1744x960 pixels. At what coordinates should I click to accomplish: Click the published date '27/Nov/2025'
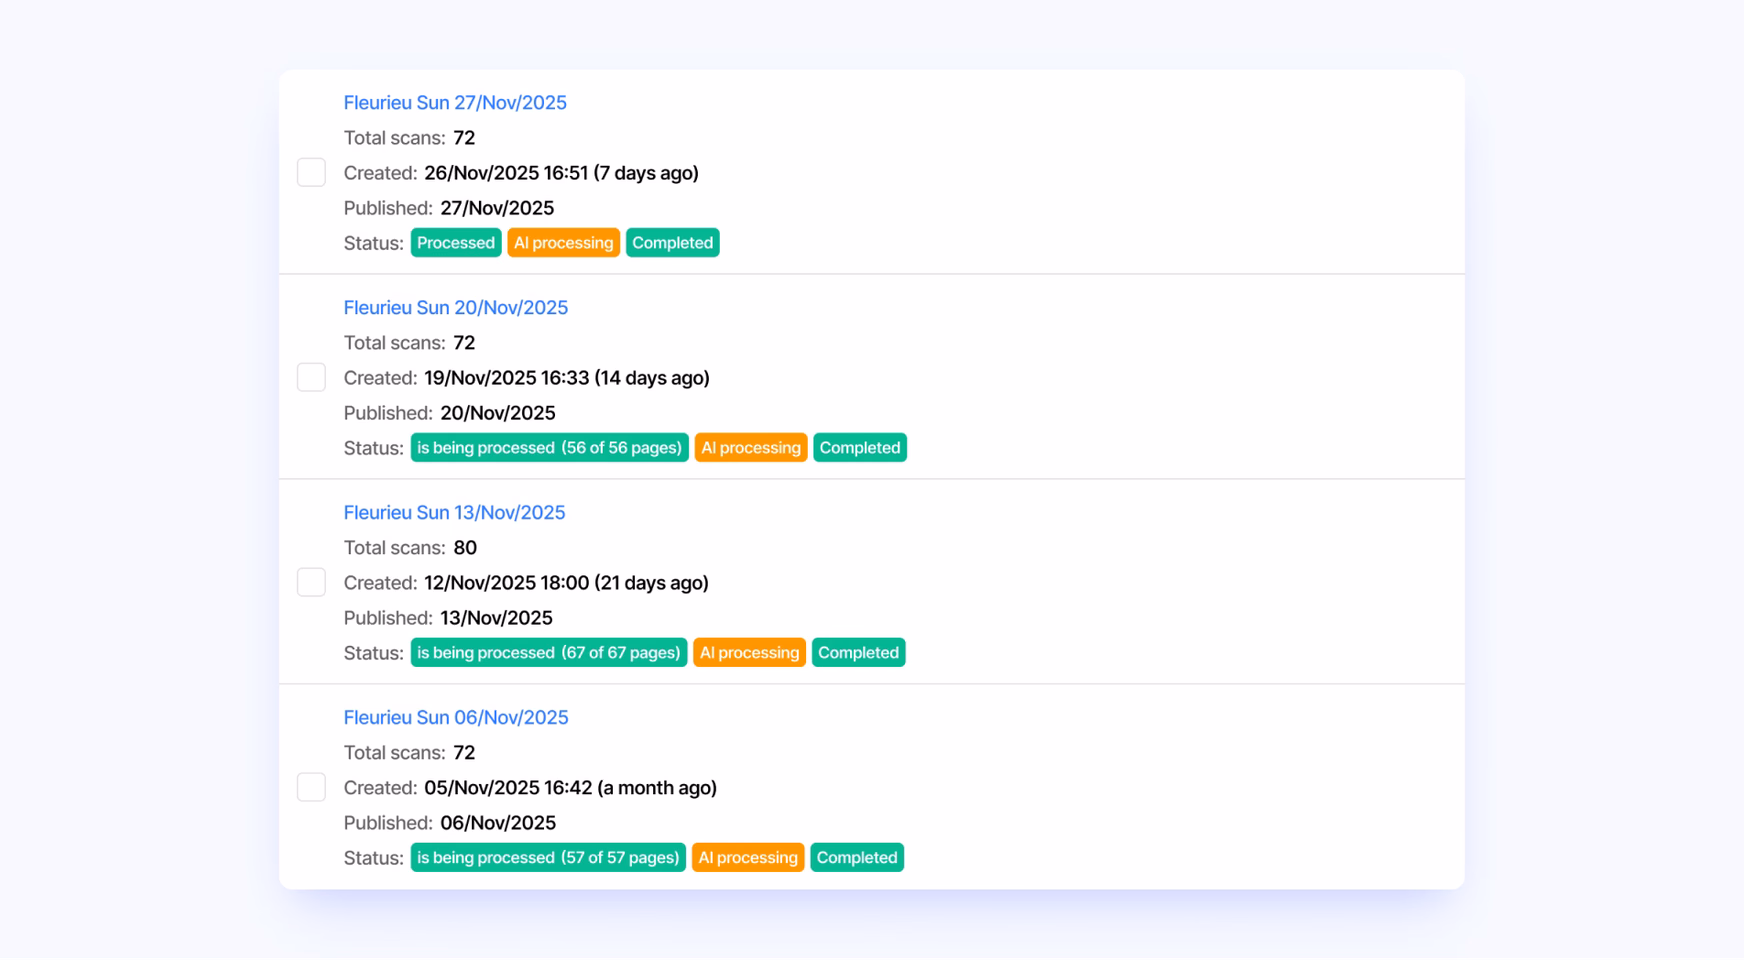coord(497,208)
